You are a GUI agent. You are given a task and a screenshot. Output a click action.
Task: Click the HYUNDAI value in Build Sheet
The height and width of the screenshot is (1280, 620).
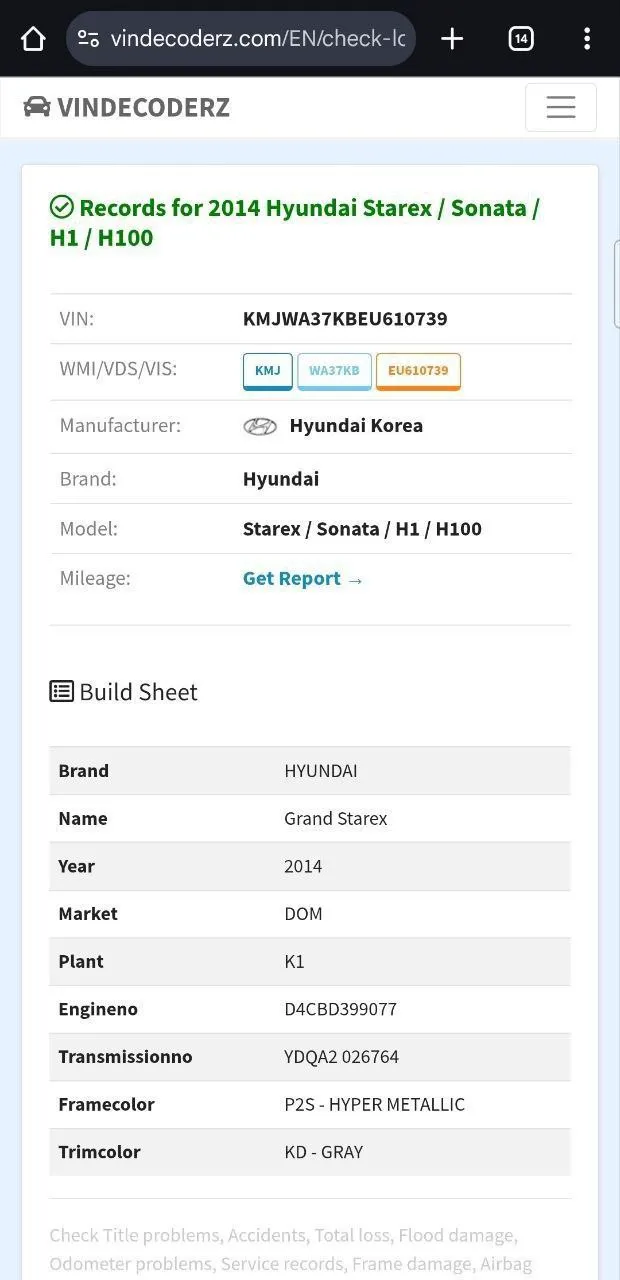321,771
